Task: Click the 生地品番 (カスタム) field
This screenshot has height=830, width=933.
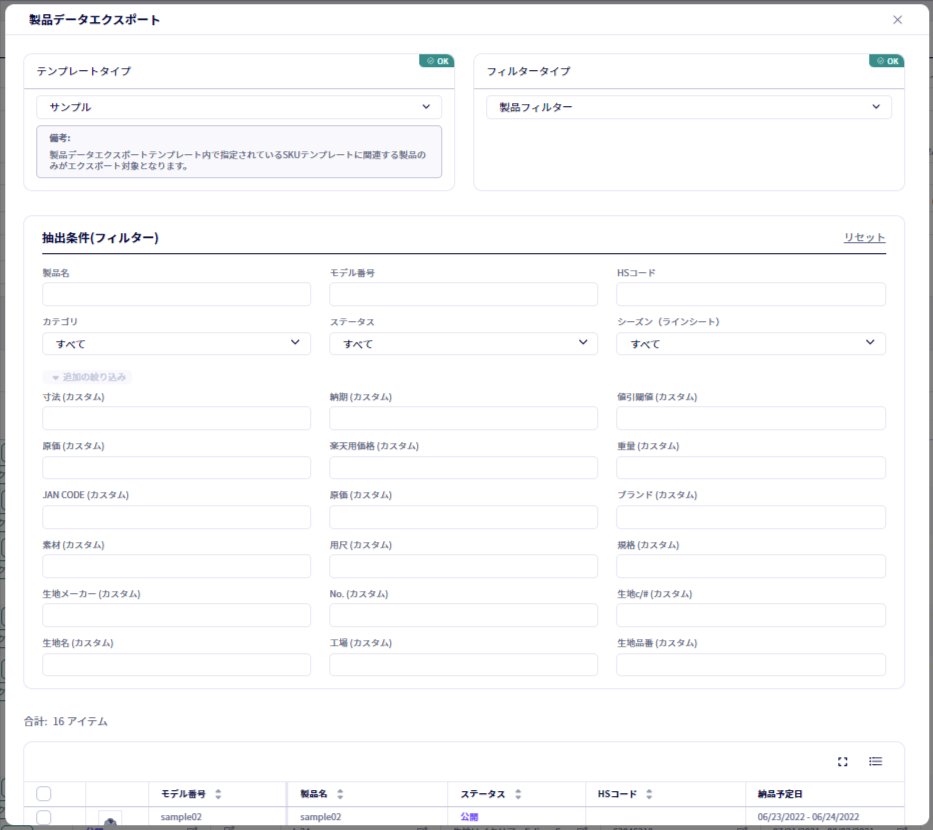Action: tap(751, 665)
